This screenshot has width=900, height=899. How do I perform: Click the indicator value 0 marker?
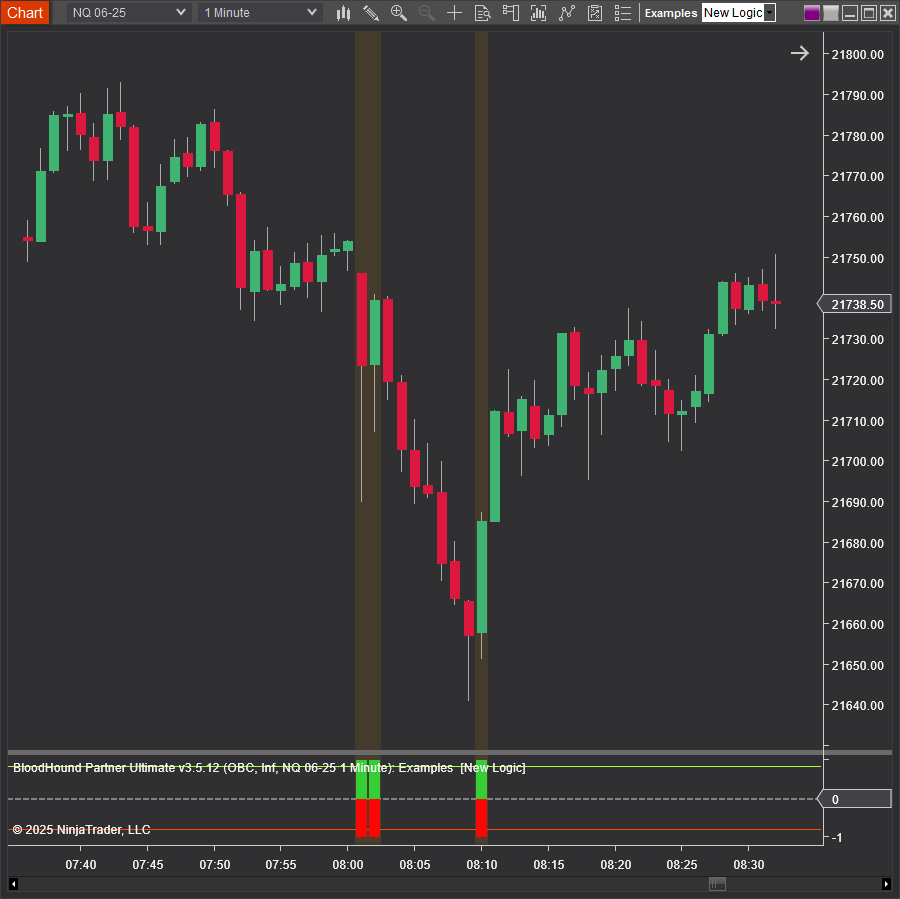(855, 799)
